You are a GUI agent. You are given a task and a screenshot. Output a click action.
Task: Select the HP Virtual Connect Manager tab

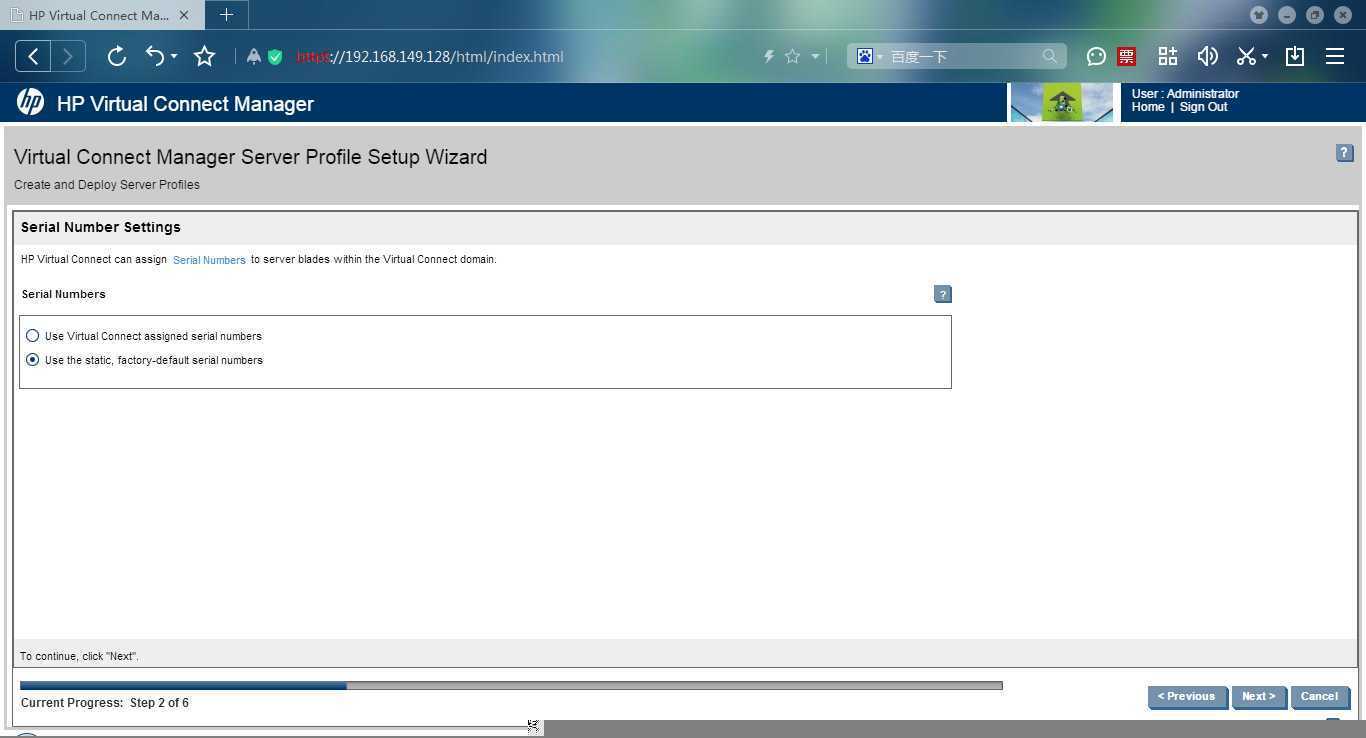pyautogui.click(x=99, y=15)
